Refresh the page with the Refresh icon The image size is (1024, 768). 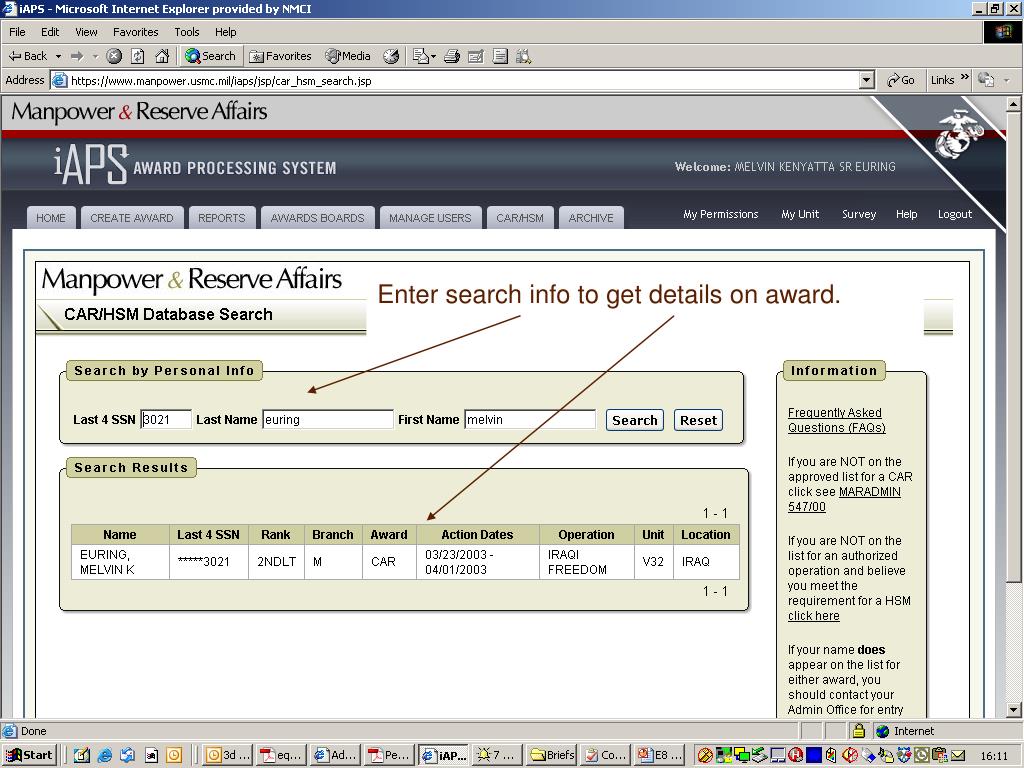click(x=138, y=56)
